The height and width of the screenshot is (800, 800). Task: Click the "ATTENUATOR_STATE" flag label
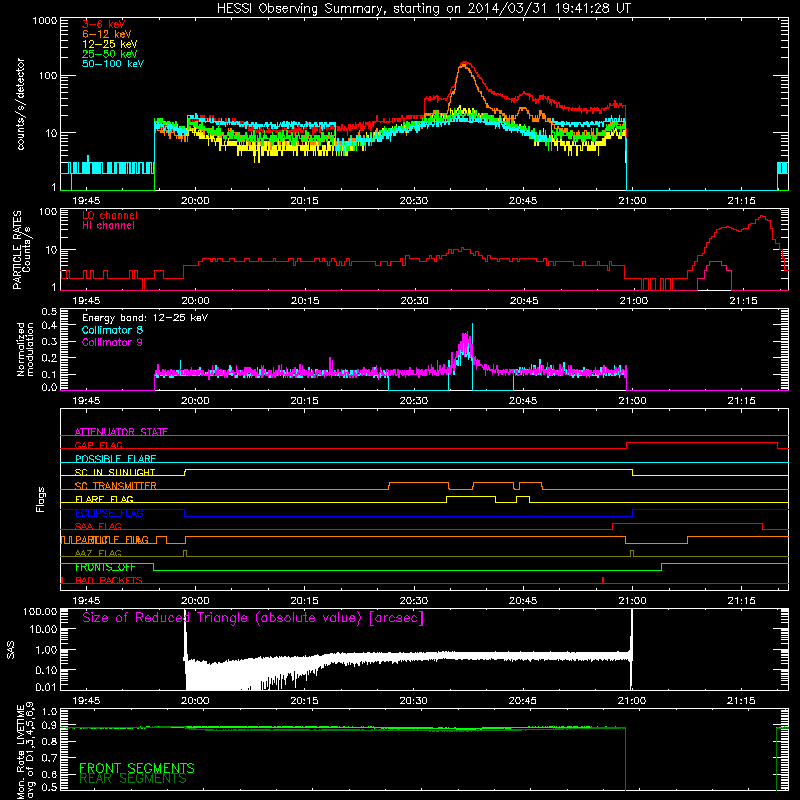click(x=121, y=432)
